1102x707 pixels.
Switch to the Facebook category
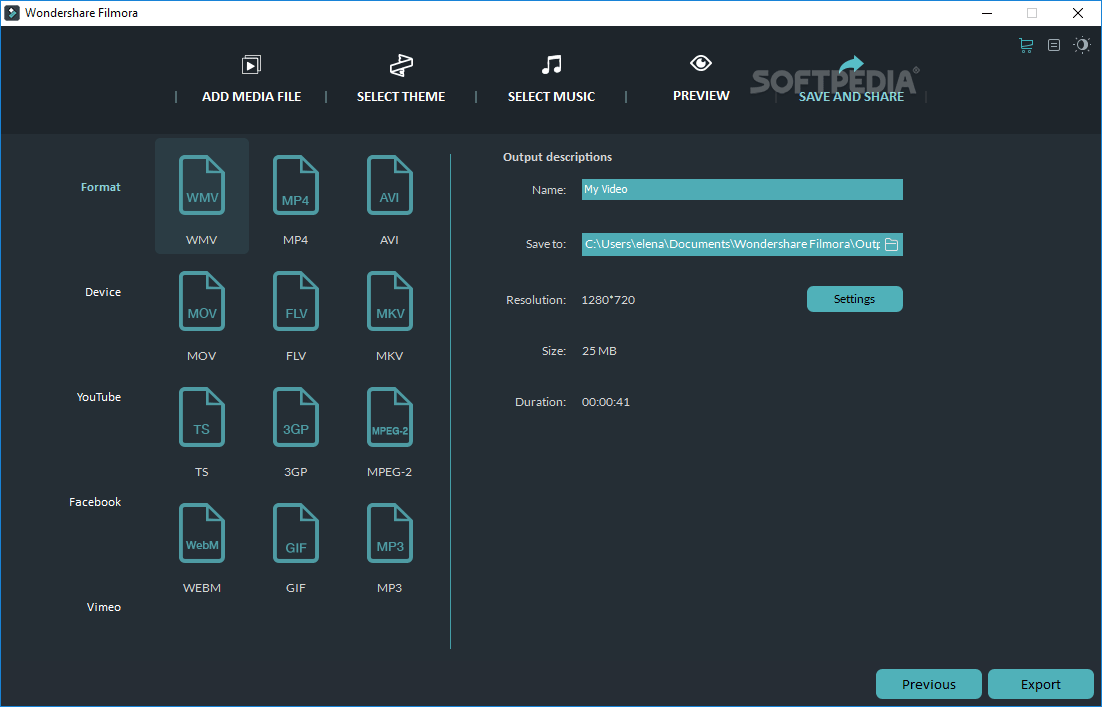point(95,502)
